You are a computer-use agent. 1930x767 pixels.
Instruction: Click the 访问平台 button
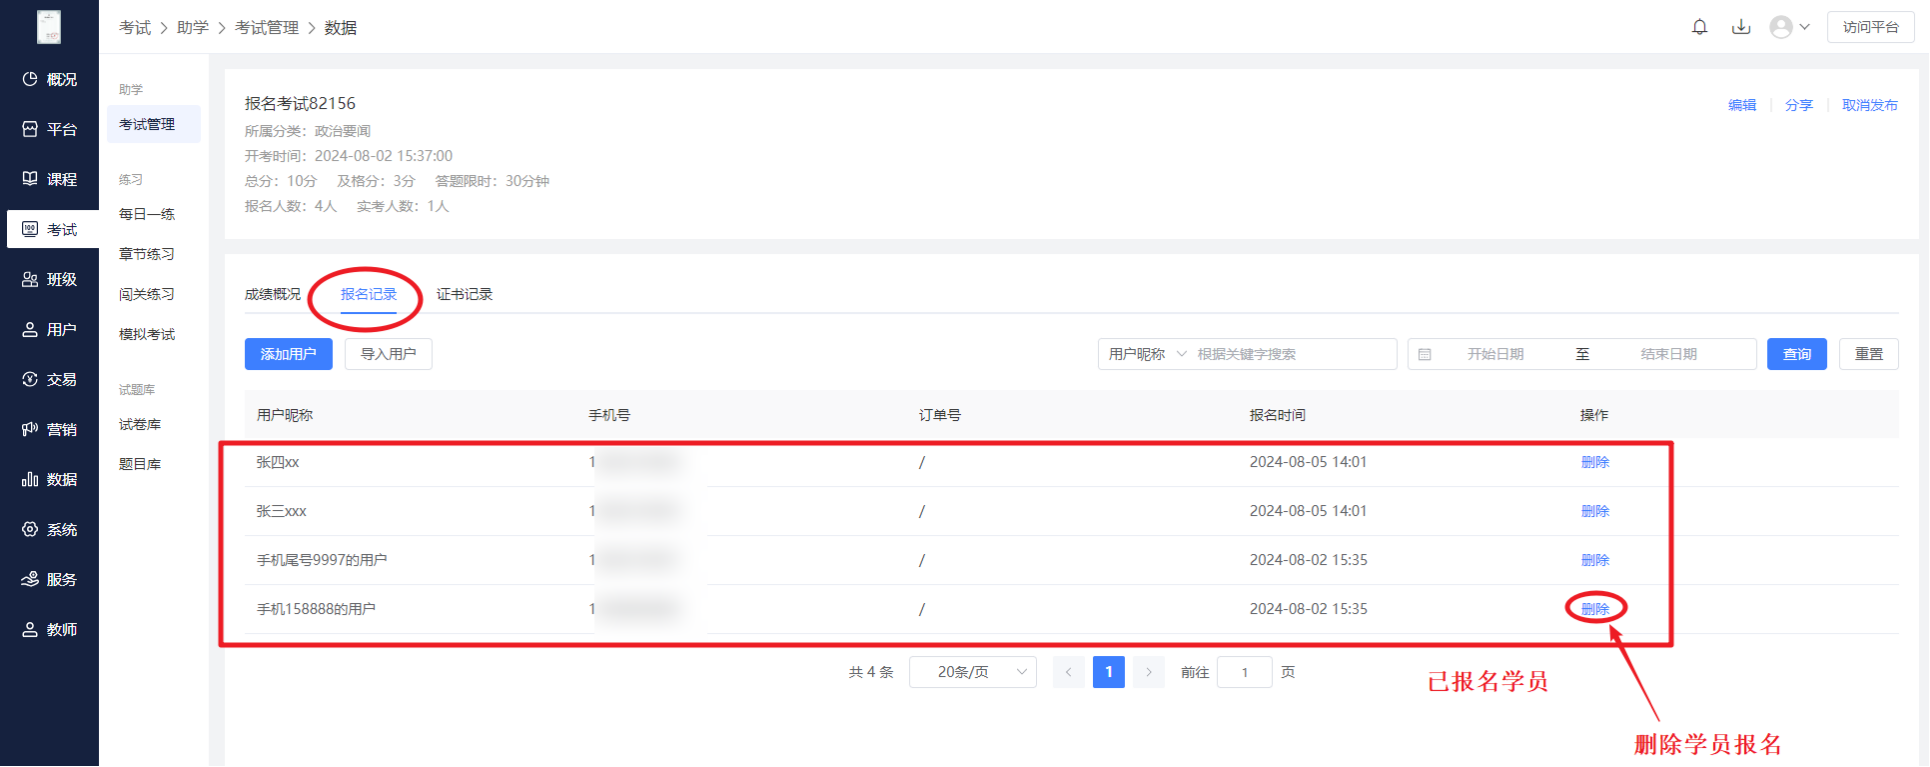click(1871, 27)
